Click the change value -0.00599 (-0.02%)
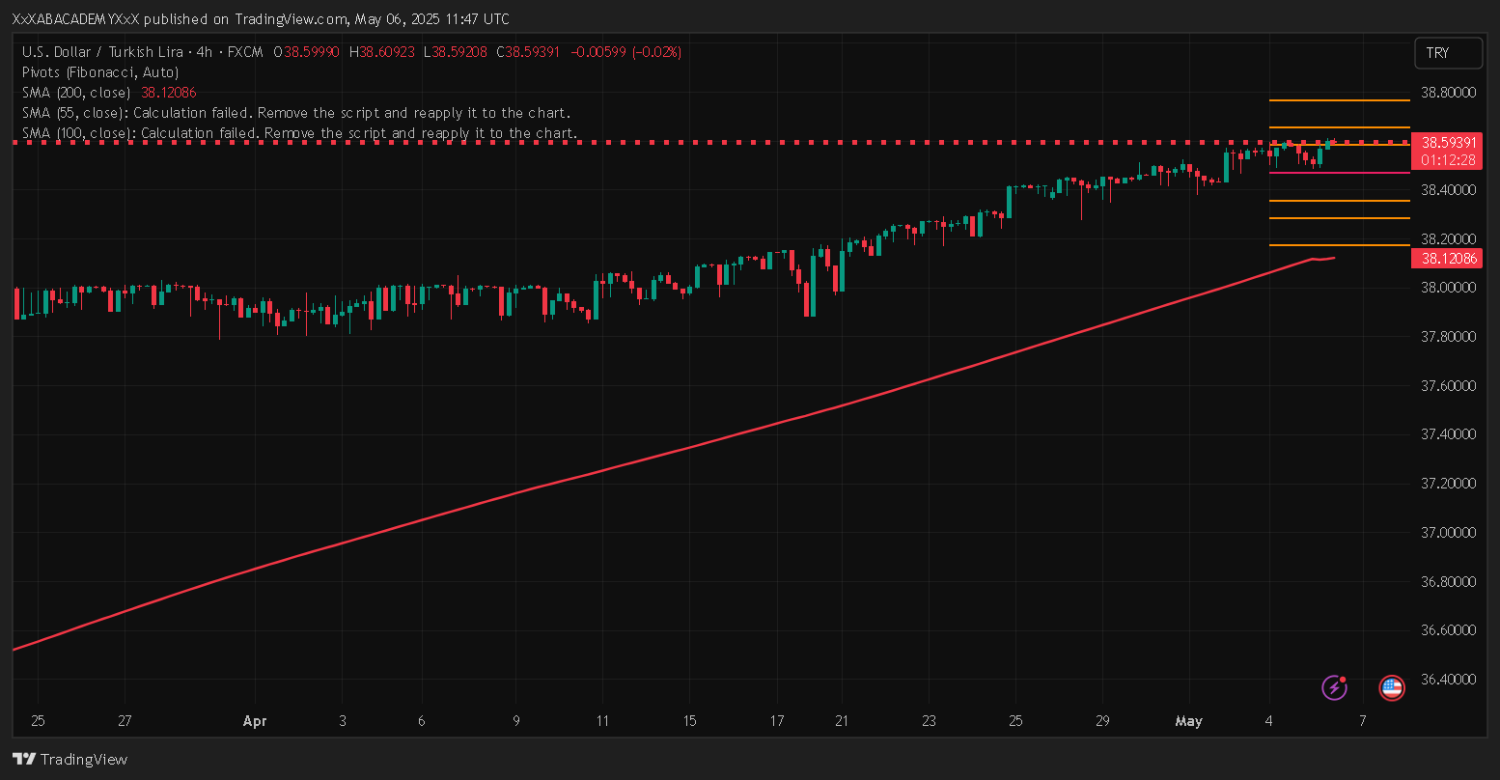Screen dimensions: 1500x780 point(625,52)
